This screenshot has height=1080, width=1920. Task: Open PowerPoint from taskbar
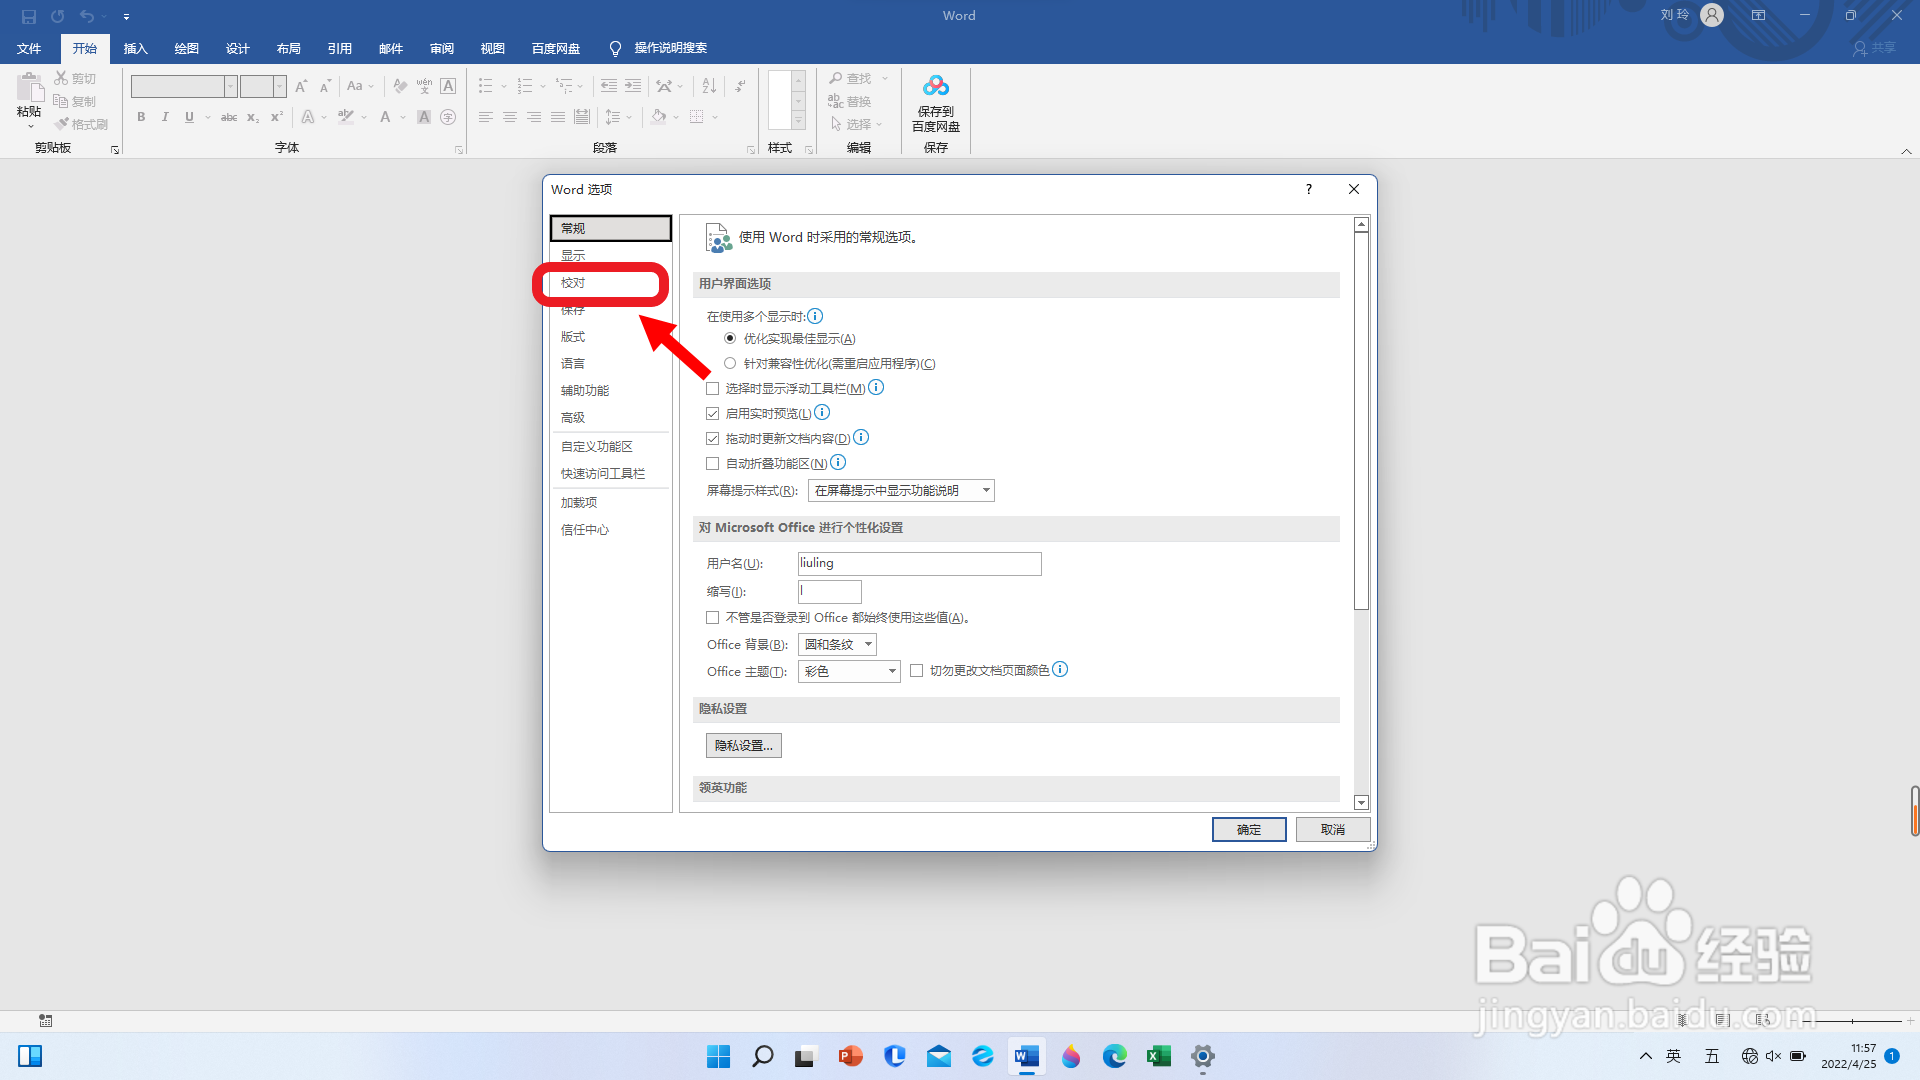(x=850, y=1056)
